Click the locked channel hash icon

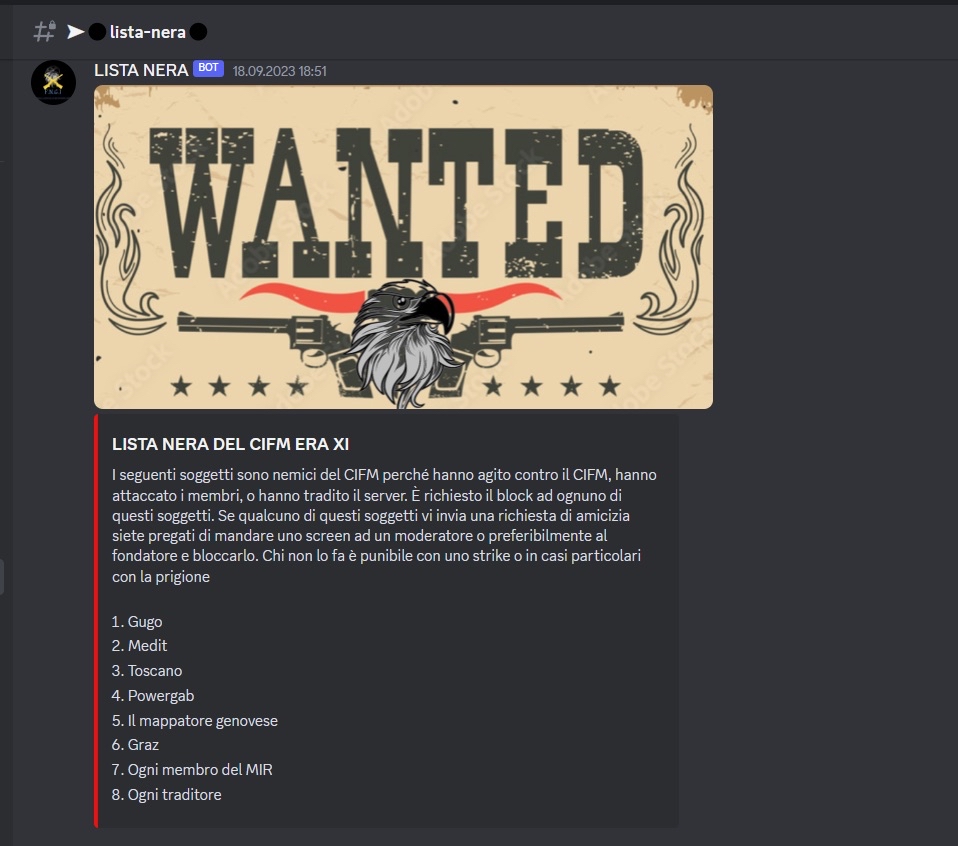(x=45, y=31)
